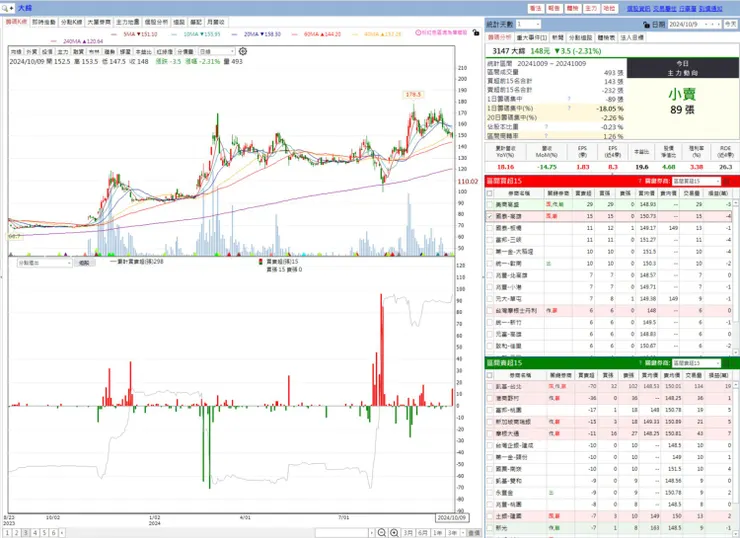The width and height of the screenshot is (740, 538).
Task: Switch to the 分點K線 tab
Action: tap(72, 22)
